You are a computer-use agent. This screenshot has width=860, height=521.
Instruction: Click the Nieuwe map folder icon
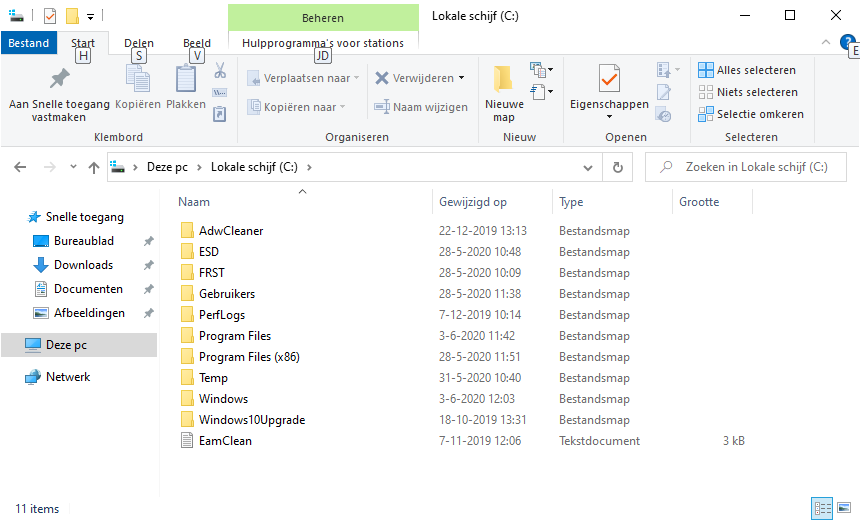point(503,79)
